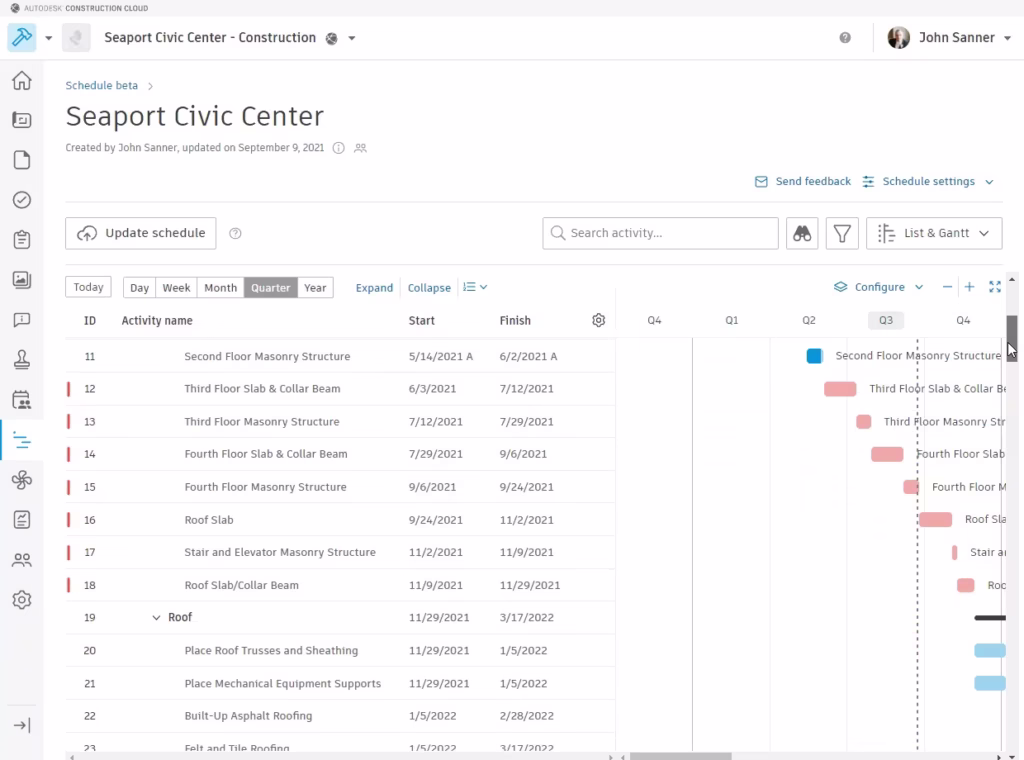Click Send feedback link
The width and height of the screenshot is (1024, 760).
pos(803,182)
